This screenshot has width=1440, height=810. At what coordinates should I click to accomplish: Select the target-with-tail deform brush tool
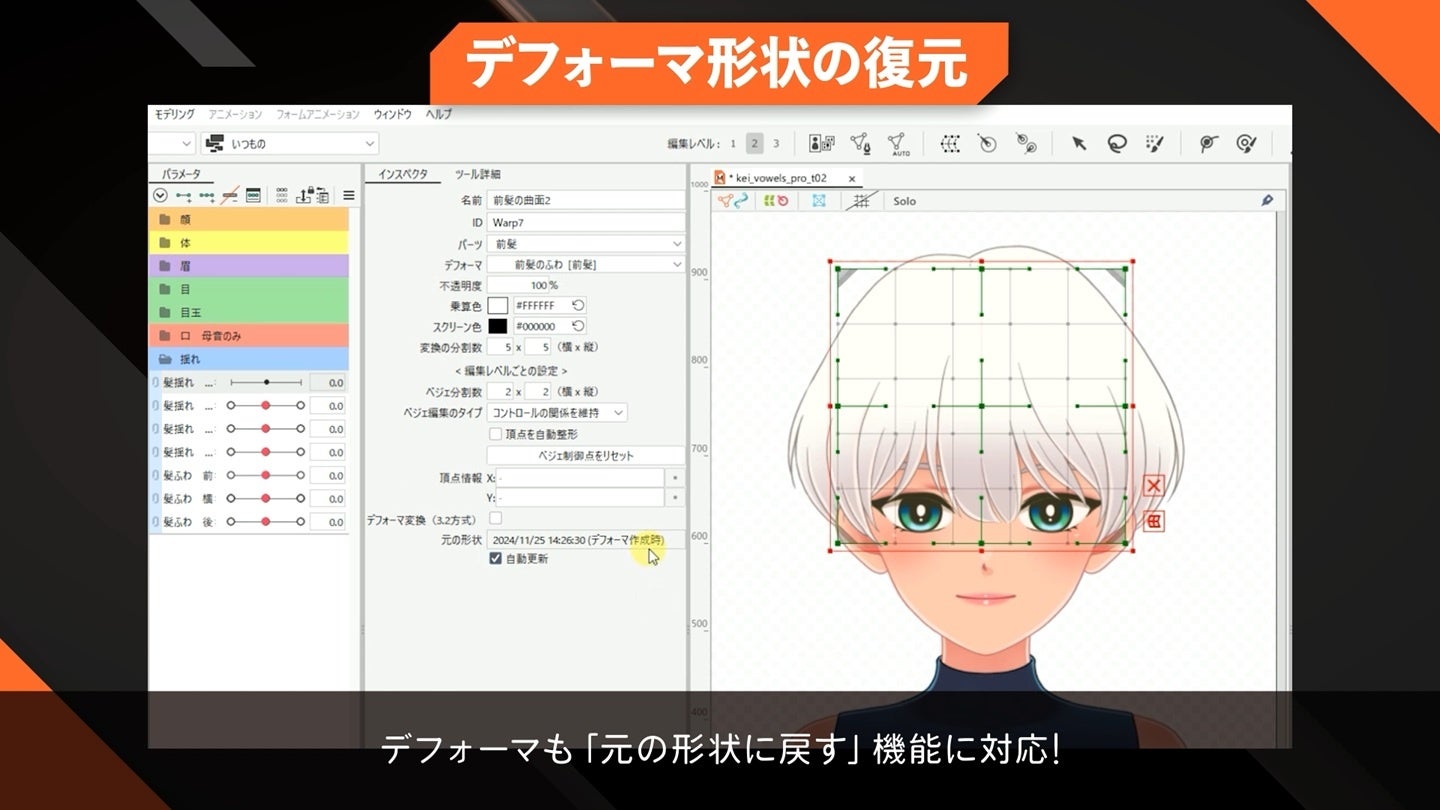point(1208,144)
